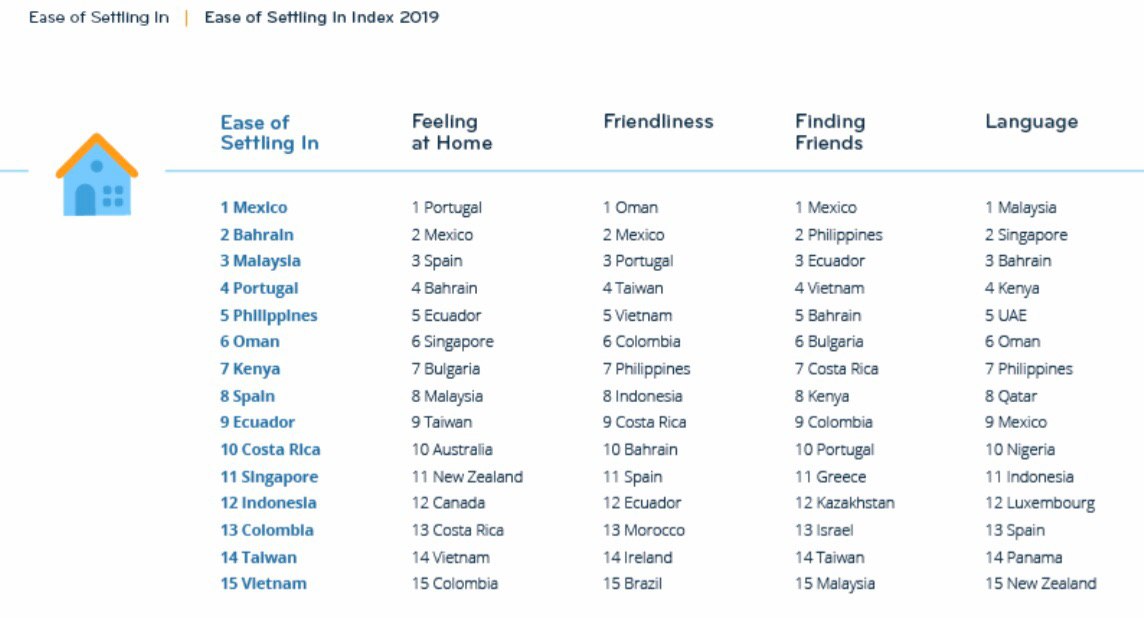Open the Ease of Settling In breadcrumb

click(x=99, y=18)
